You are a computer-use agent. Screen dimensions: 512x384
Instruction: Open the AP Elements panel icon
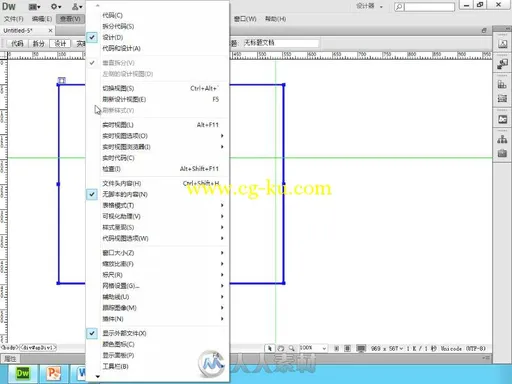(x=502, y=98)
